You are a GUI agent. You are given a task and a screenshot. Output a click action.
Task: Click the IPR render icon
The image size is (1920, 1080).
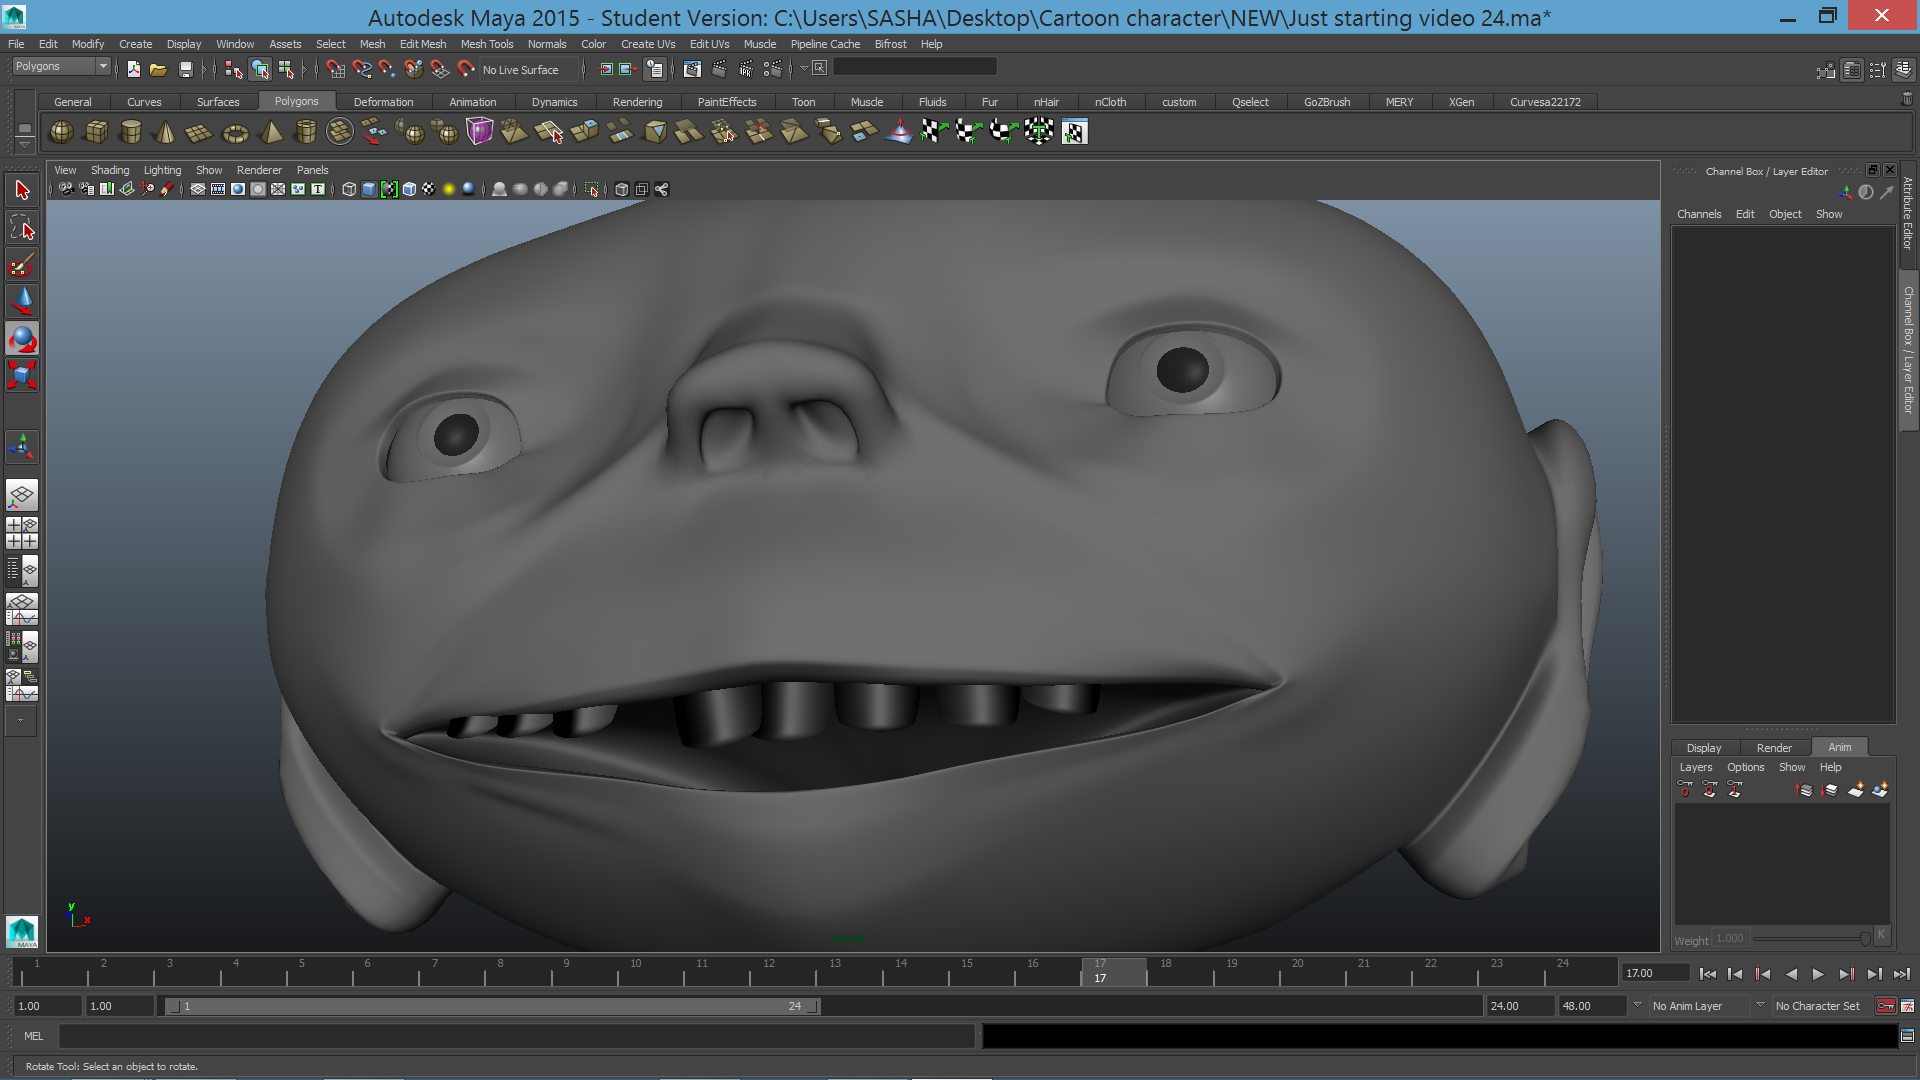746,69
